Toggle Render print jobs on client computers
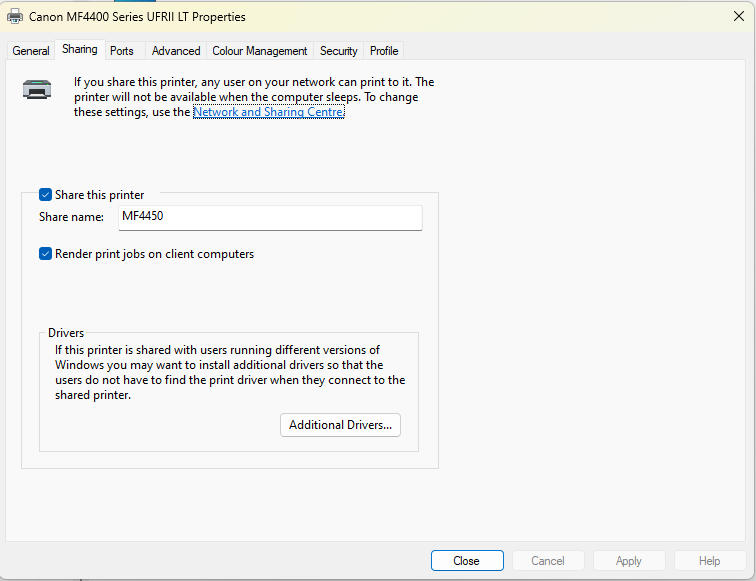The height and width of the screenshot is (581, 756). pyautogui.click(x=45, y=254)
